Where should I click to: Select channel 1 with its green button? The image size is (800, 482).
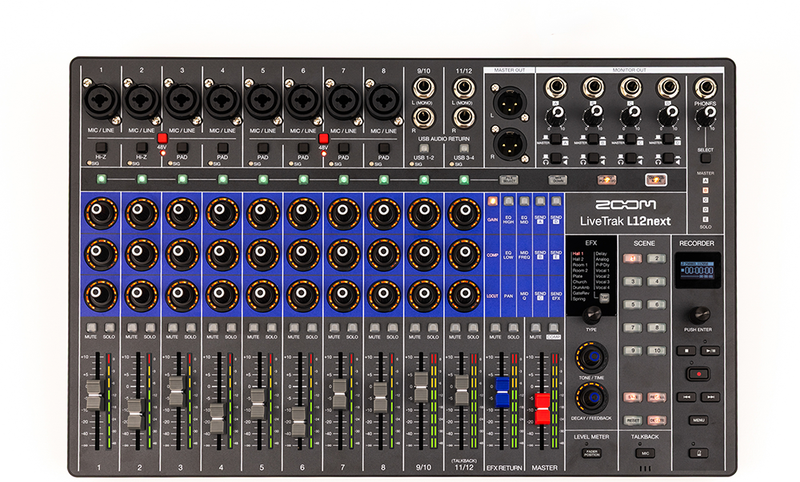coord(102,179)
